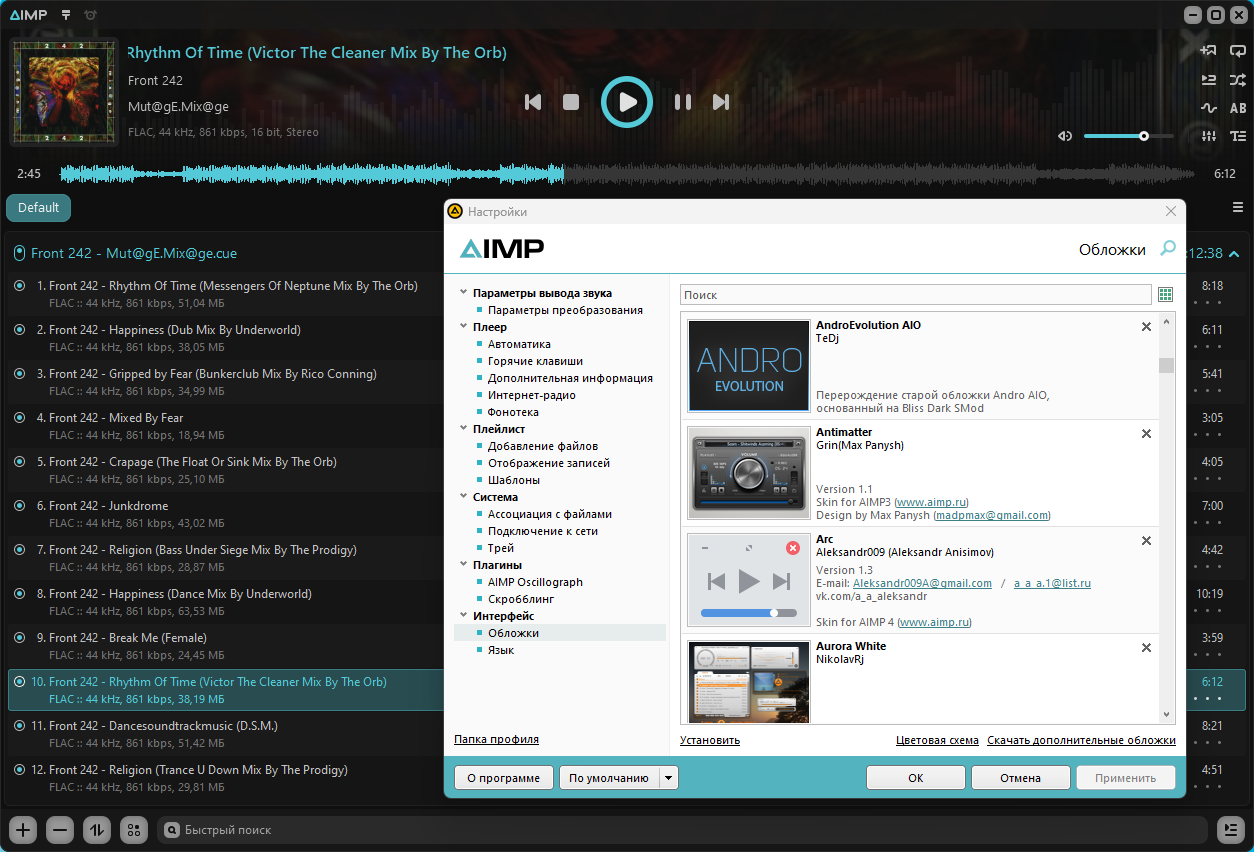Add files with the plus button

24,829
